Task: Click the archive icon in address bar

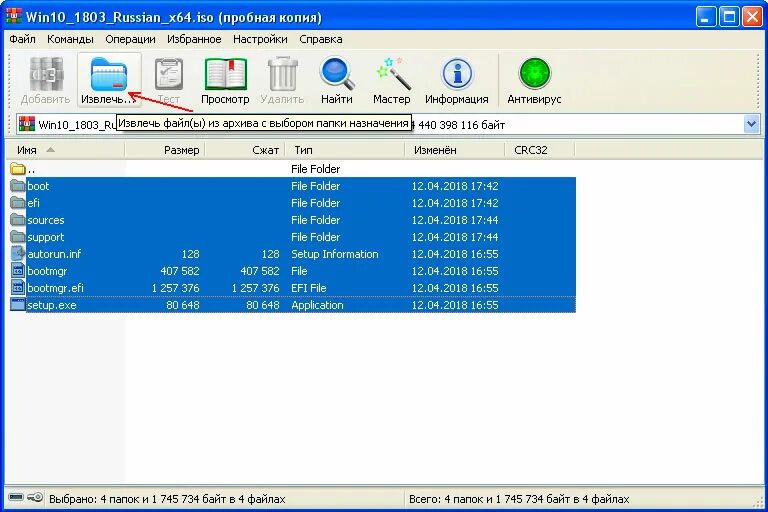Action: point(26,124)
